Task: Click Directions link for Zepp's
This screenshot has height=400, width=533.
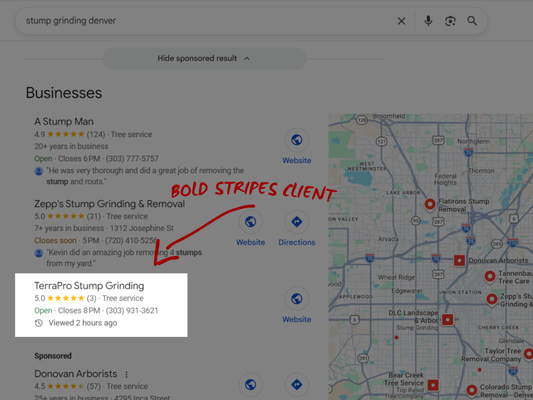Action: coord(297,242)
